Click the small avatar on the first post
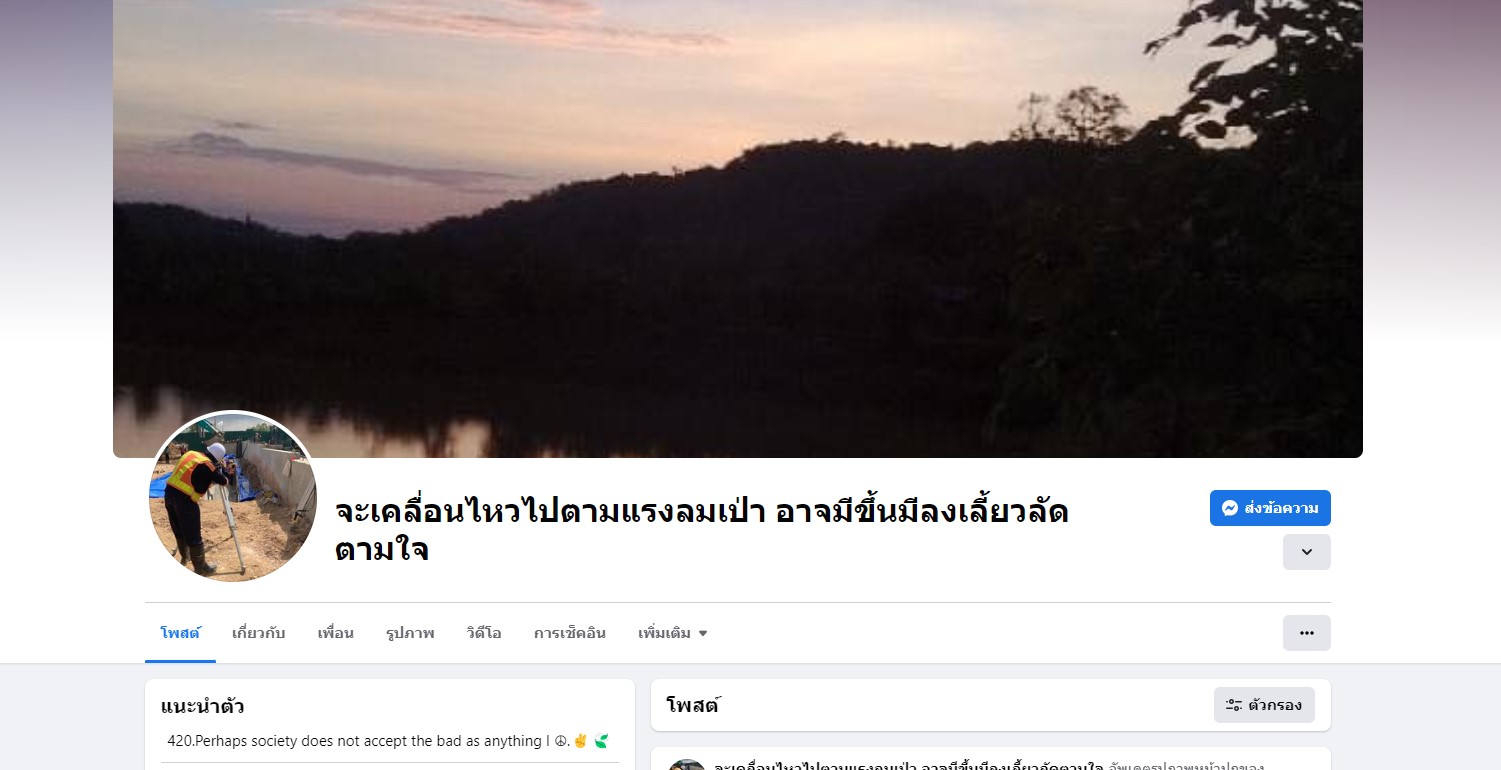This screenshot has height=770, width=1501. click(687, 765)
